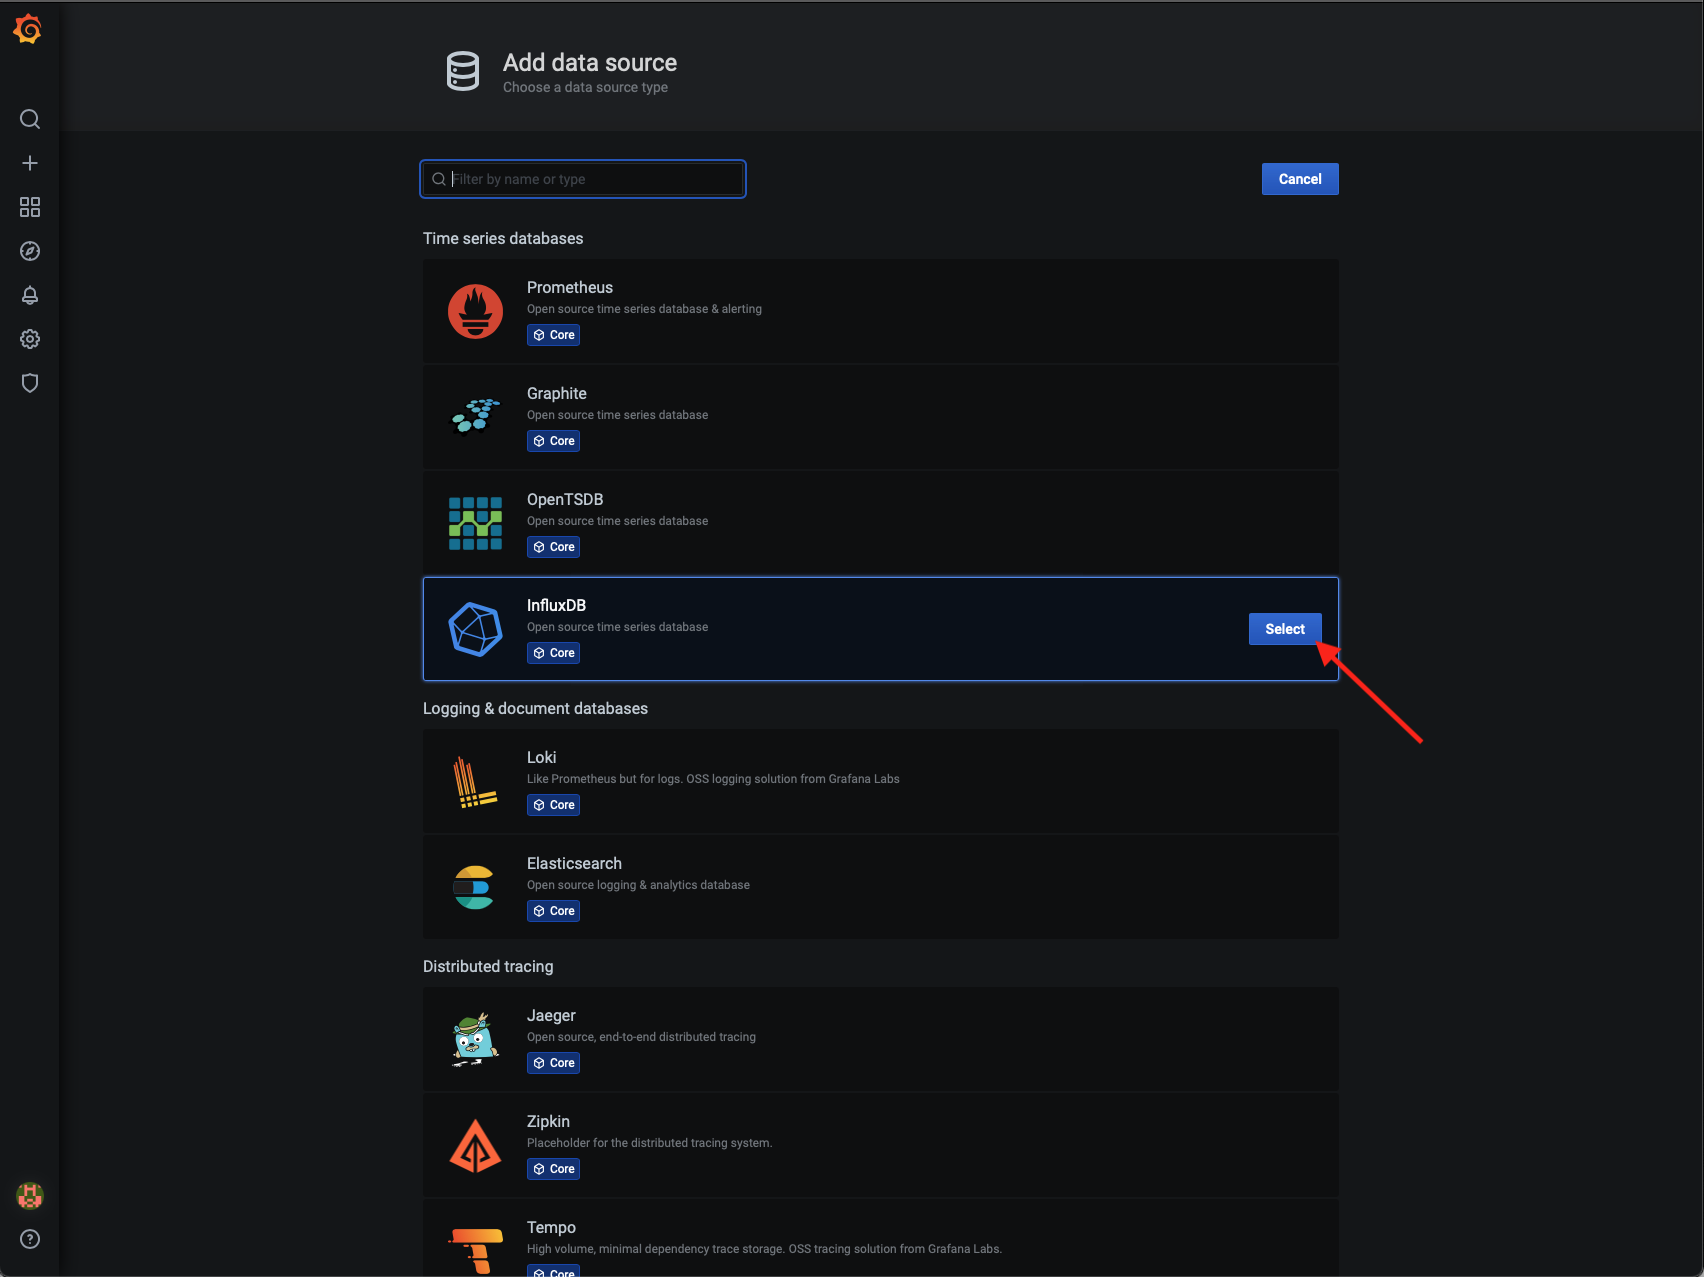Click 'Choose a data source type' subtitle
Image resolution: width=1704 pixels, height=1277 pixels.
585,87
